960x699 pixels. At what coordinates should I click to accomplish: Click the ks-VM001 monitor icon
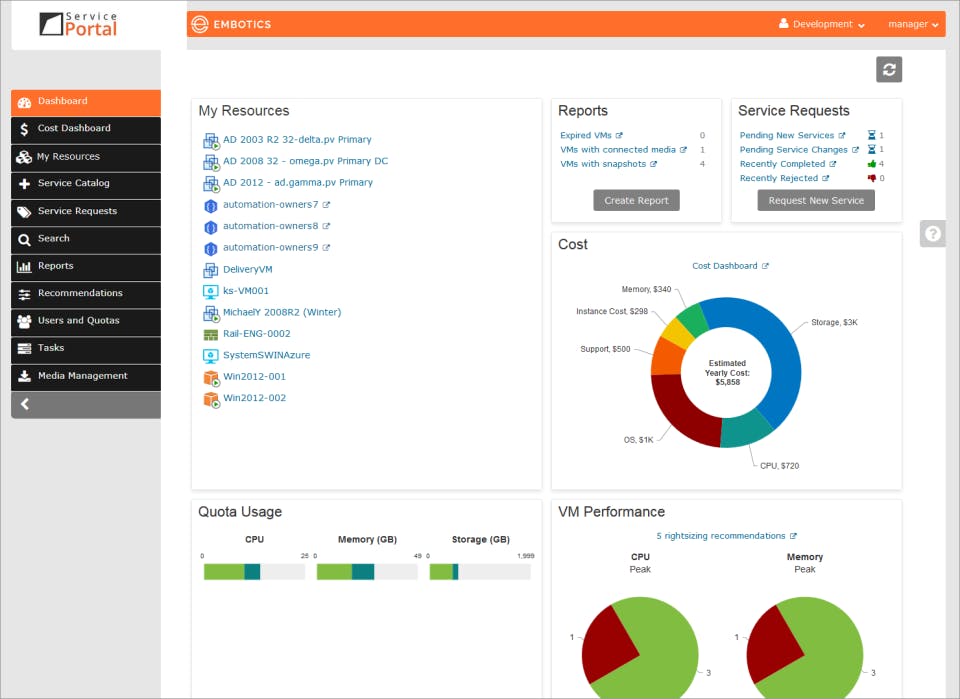[211, 291]
